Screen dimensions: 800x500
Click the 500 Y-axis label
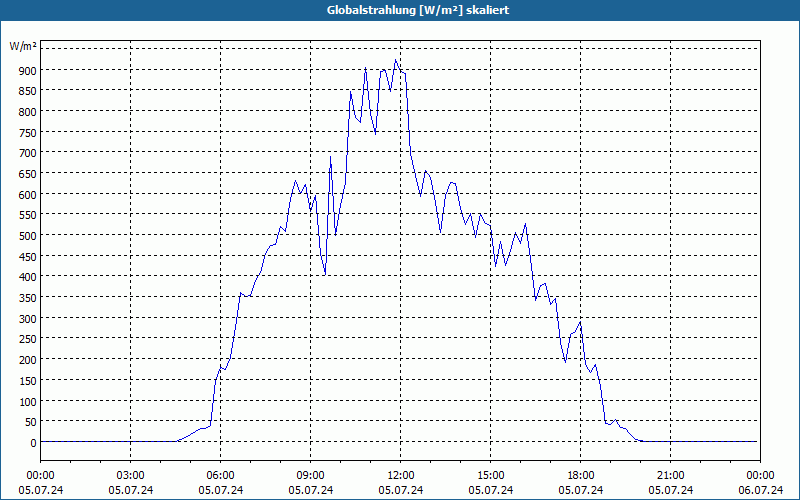[29, 236]
